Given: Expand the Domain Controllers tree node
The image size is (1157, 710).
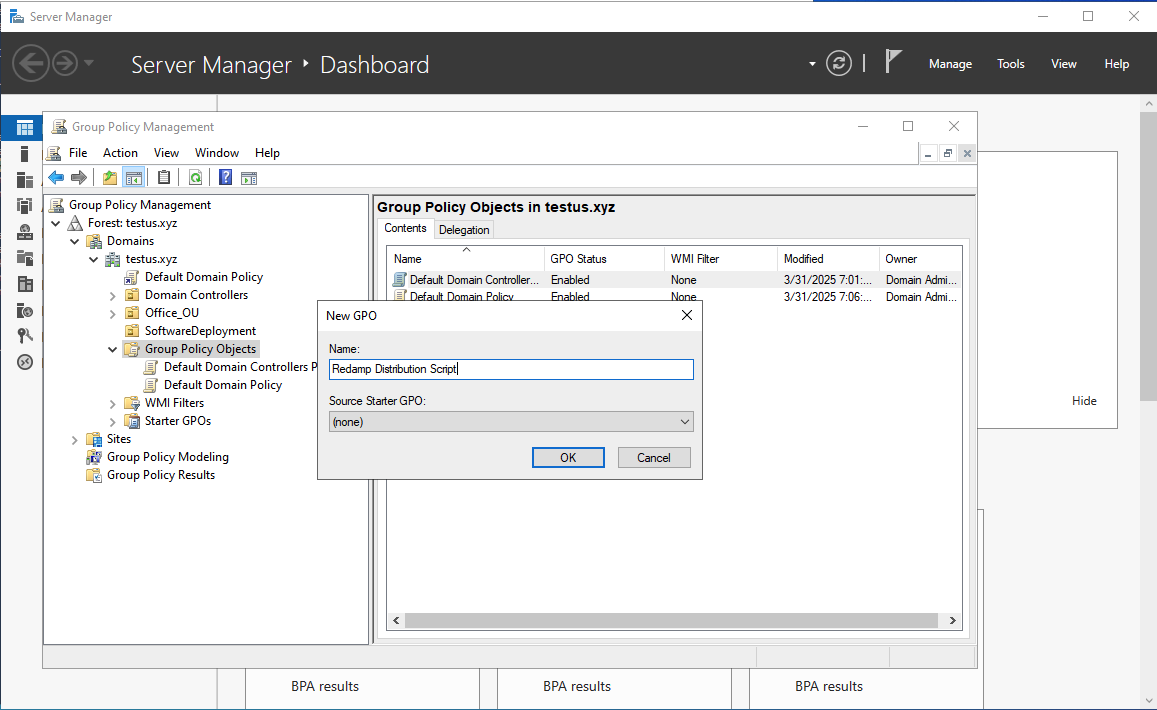Looking at the screenshot, I should (x=113, y=295).
